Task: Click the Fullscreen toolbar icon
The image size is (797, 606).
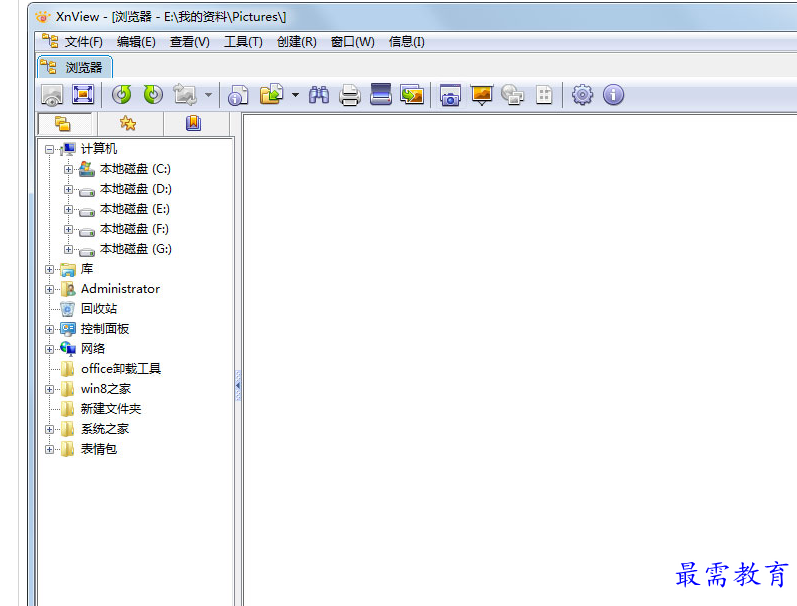Action: 83,95
